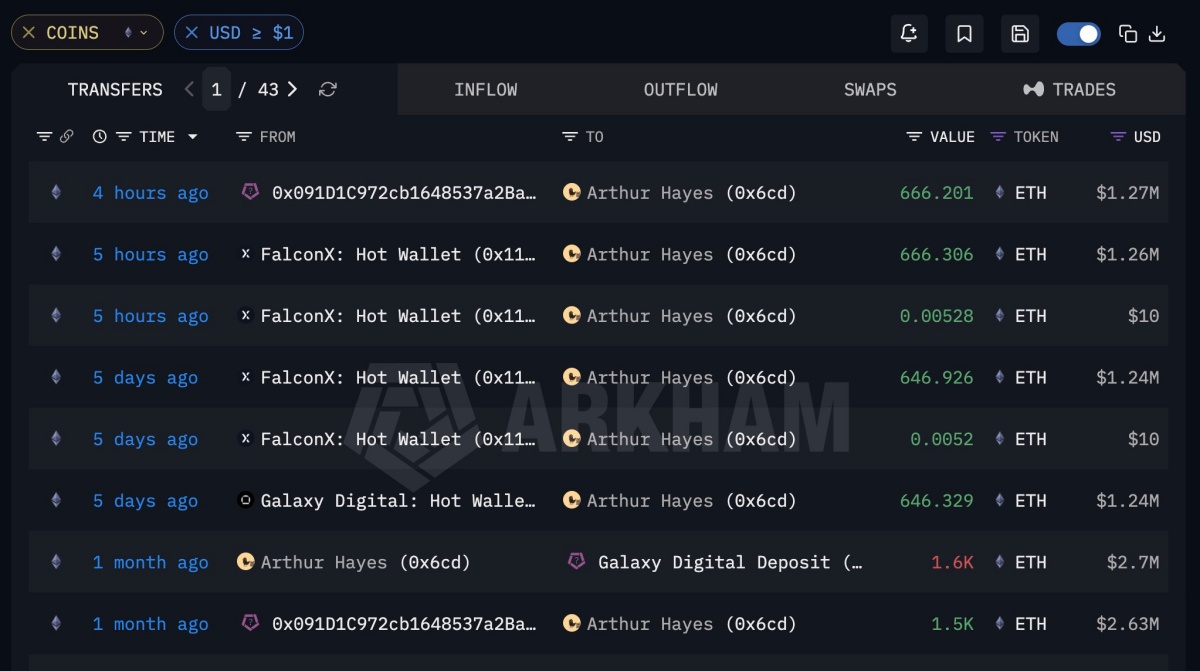This screenshot has width=1200, height=671.
Task: Open the COINS filter dropdown
Action: [x=136, y=33]
